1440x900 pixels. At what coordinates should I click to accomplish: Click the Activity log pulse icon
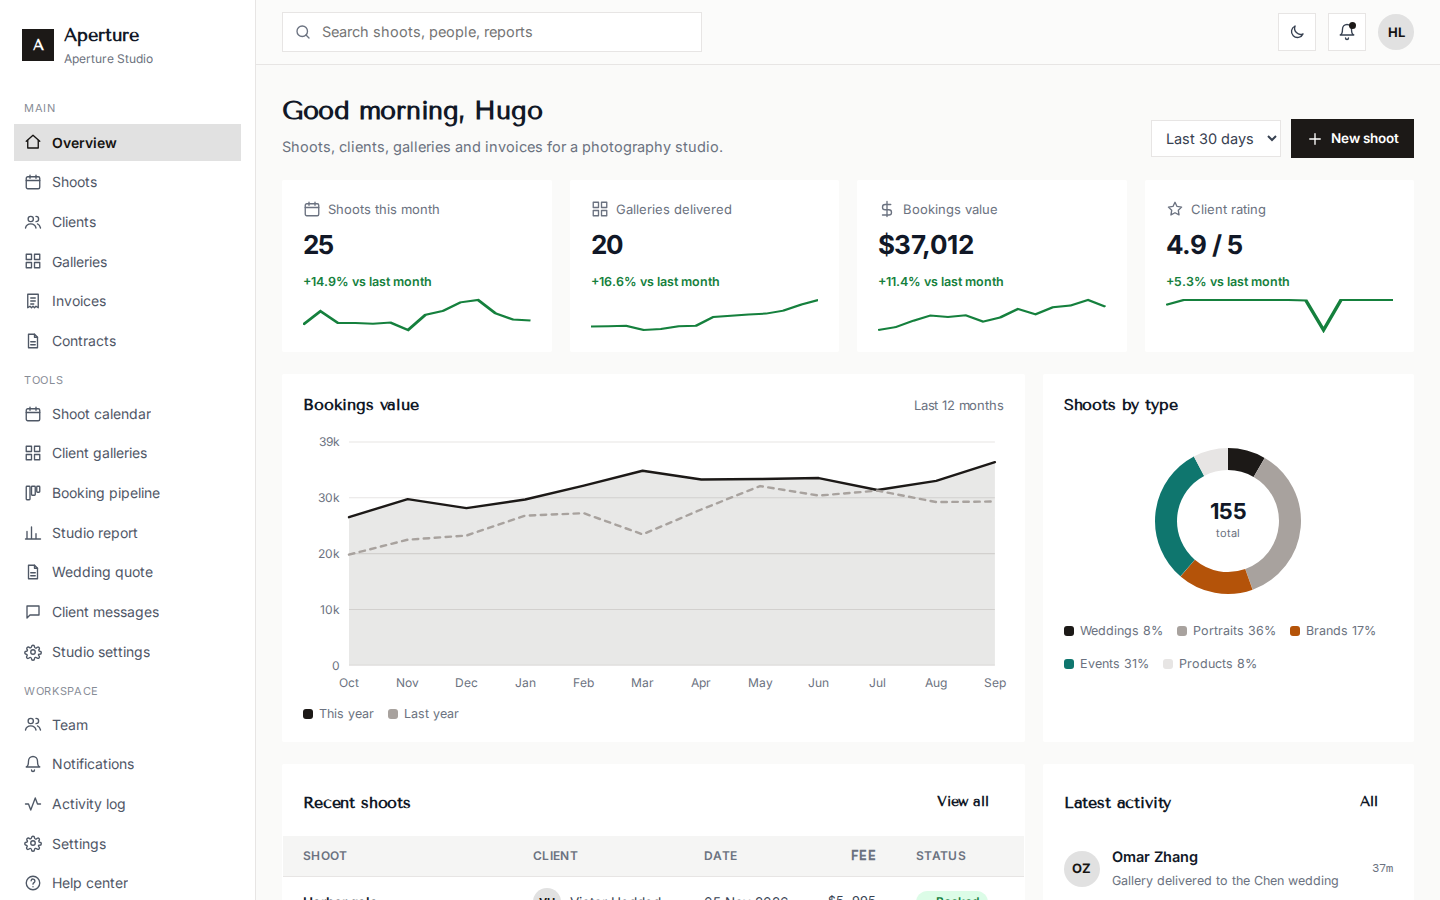pyautogui.click(x=33, y=804)
